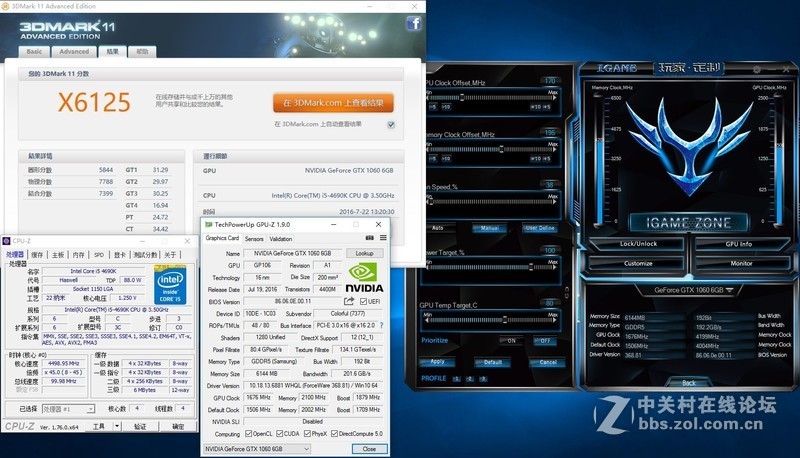The height and width of the screenshot is (458, 800).
Task: Select iGame profile slot 1
Action: [x=457, y=378]
